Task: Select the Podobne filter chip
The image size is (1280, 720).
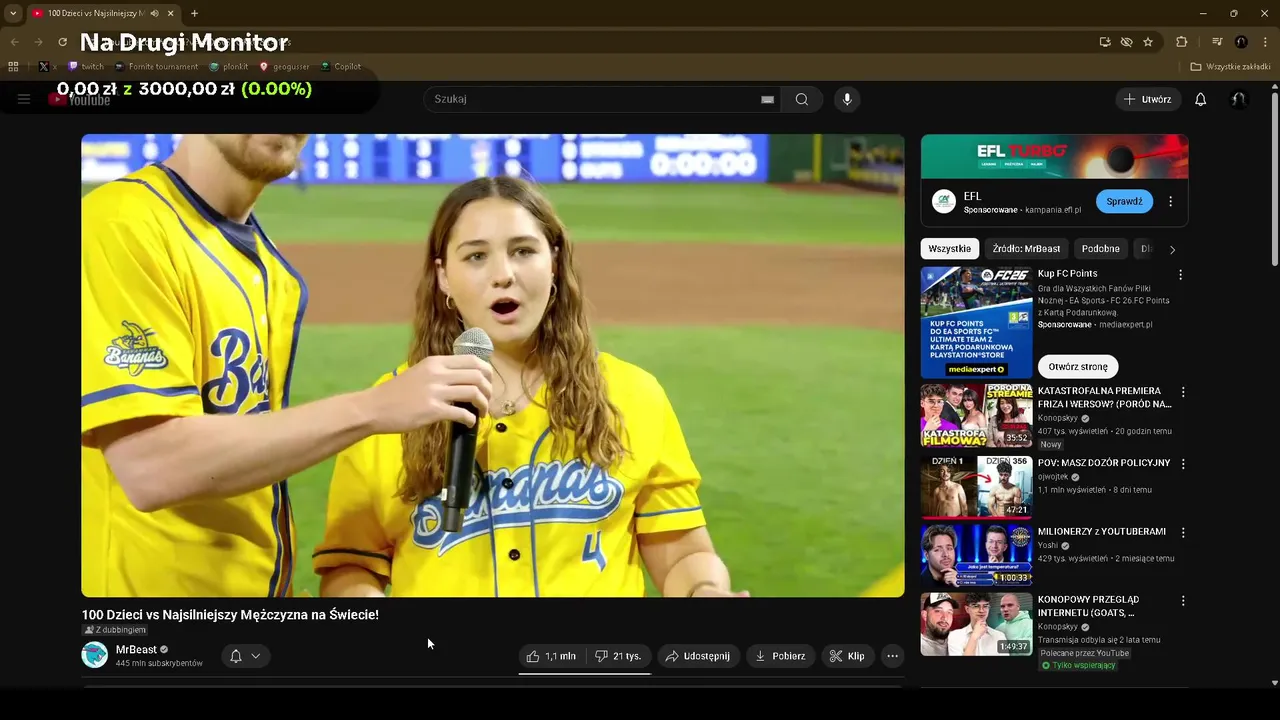Action: tap(1100, 249)
